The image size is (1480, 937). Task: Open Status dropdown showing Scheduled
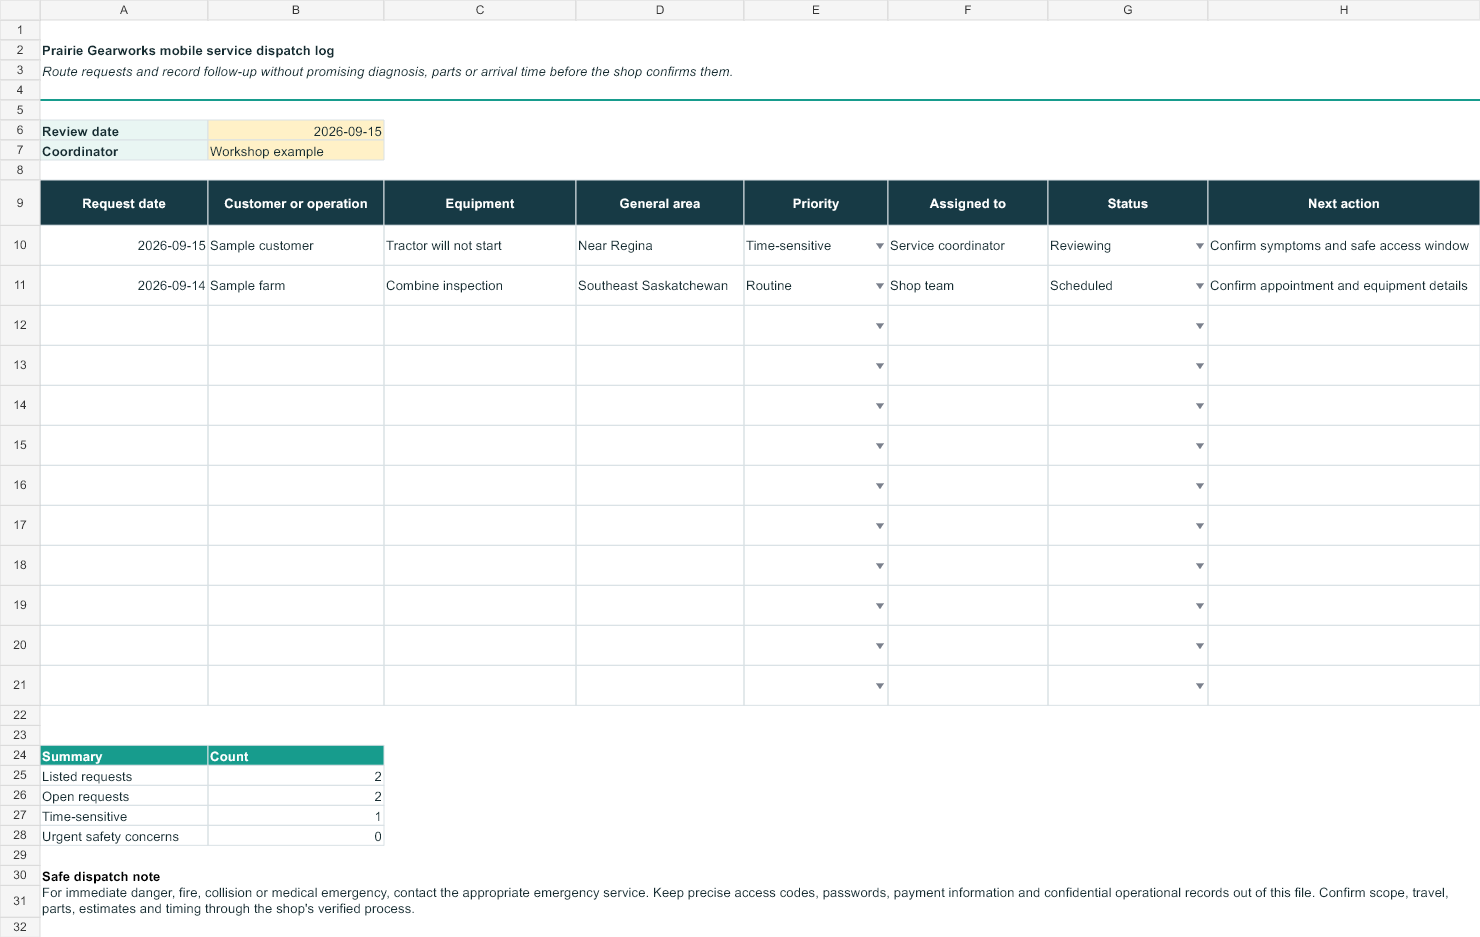(1199, 286)
